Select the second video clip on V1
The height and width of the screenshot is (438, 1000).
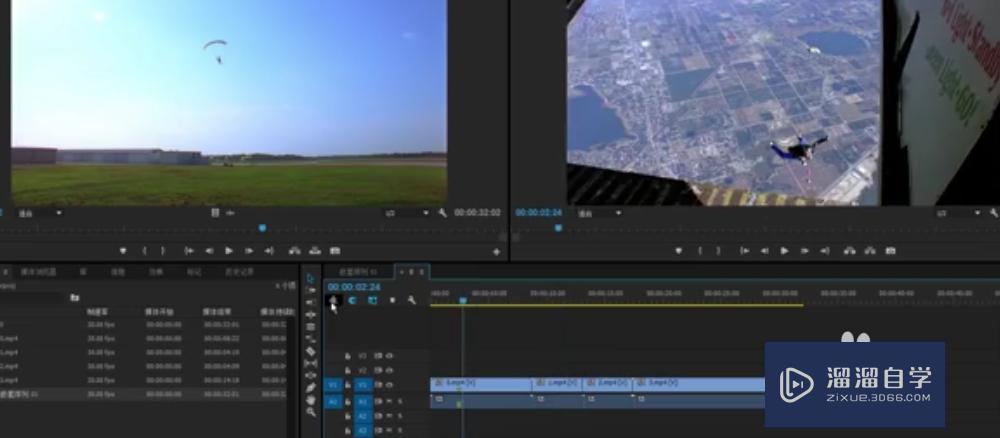[557, 384]
